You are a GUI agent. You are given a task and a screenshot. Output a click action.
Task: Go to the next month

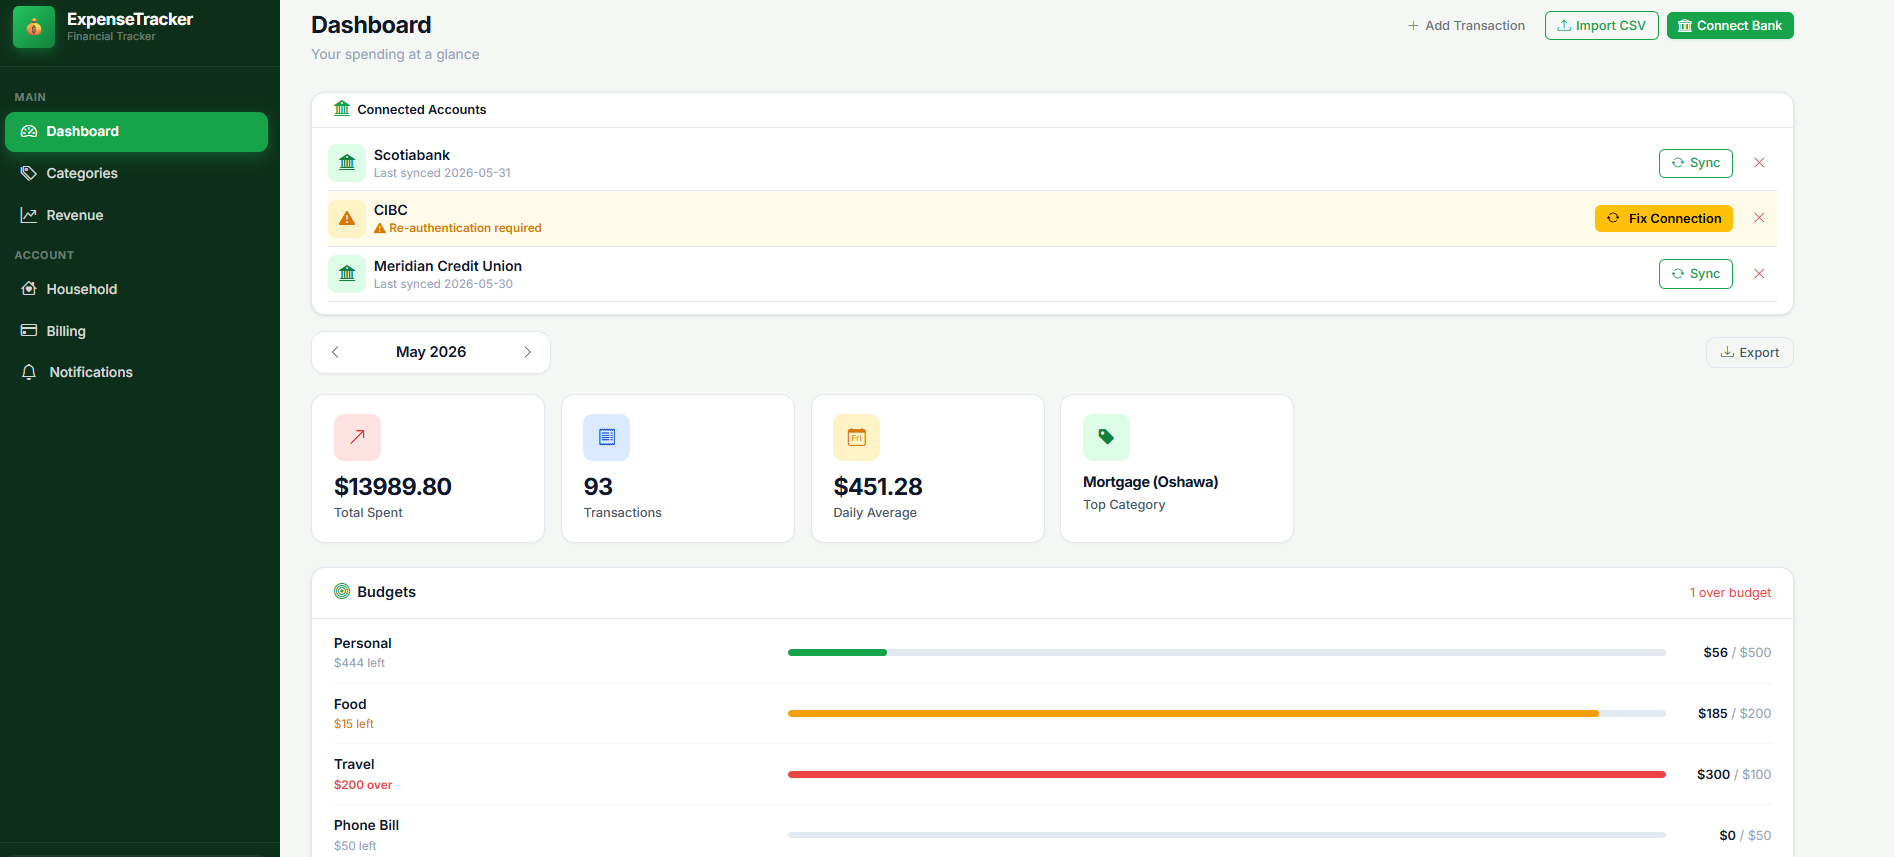pos(527,352)
